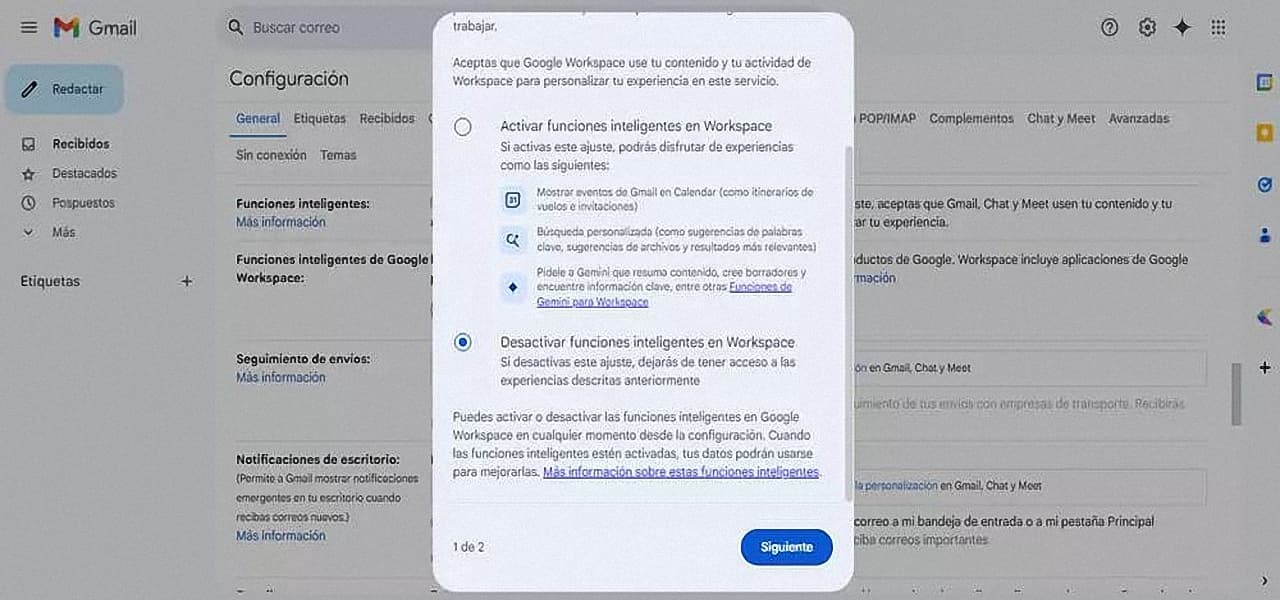Open Calendar in the side panel
1280x600 pixels.
(1264, 83)
